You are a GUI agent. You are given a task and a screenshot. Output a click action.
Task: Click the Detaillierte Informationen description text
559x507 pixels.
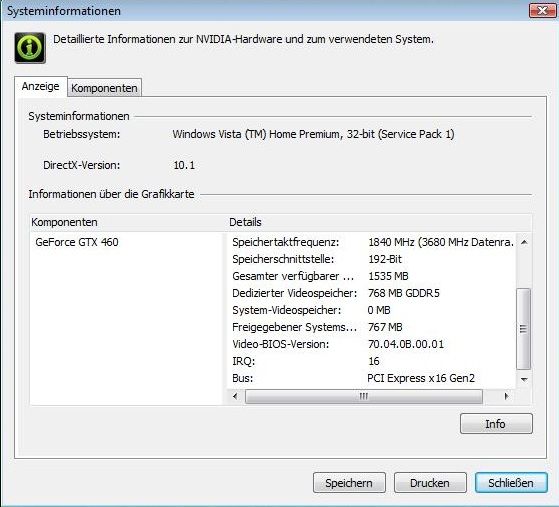243,39
